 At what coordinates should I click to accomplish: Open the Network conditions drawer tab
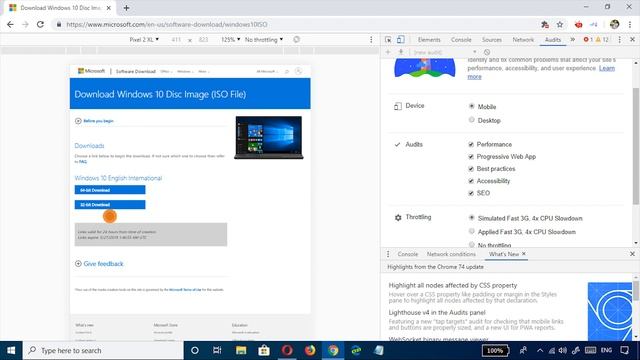451,254
